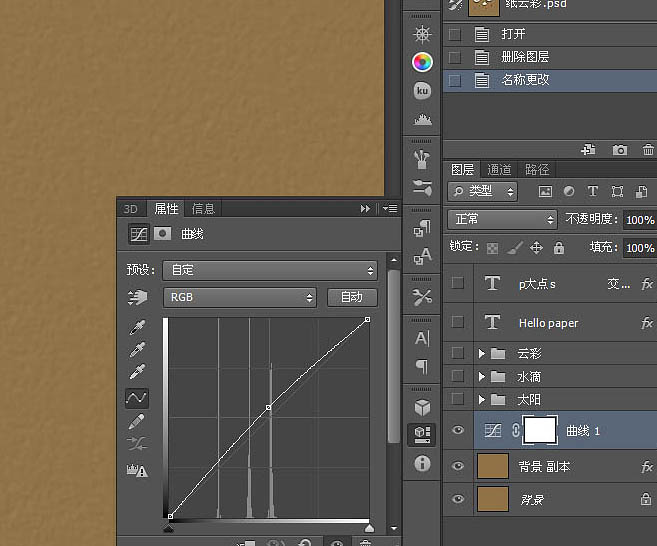Image resolution: width=657 pixels, height=546 pixels.
Task: Select the black point eyedropper
Action: coord(137,327)
